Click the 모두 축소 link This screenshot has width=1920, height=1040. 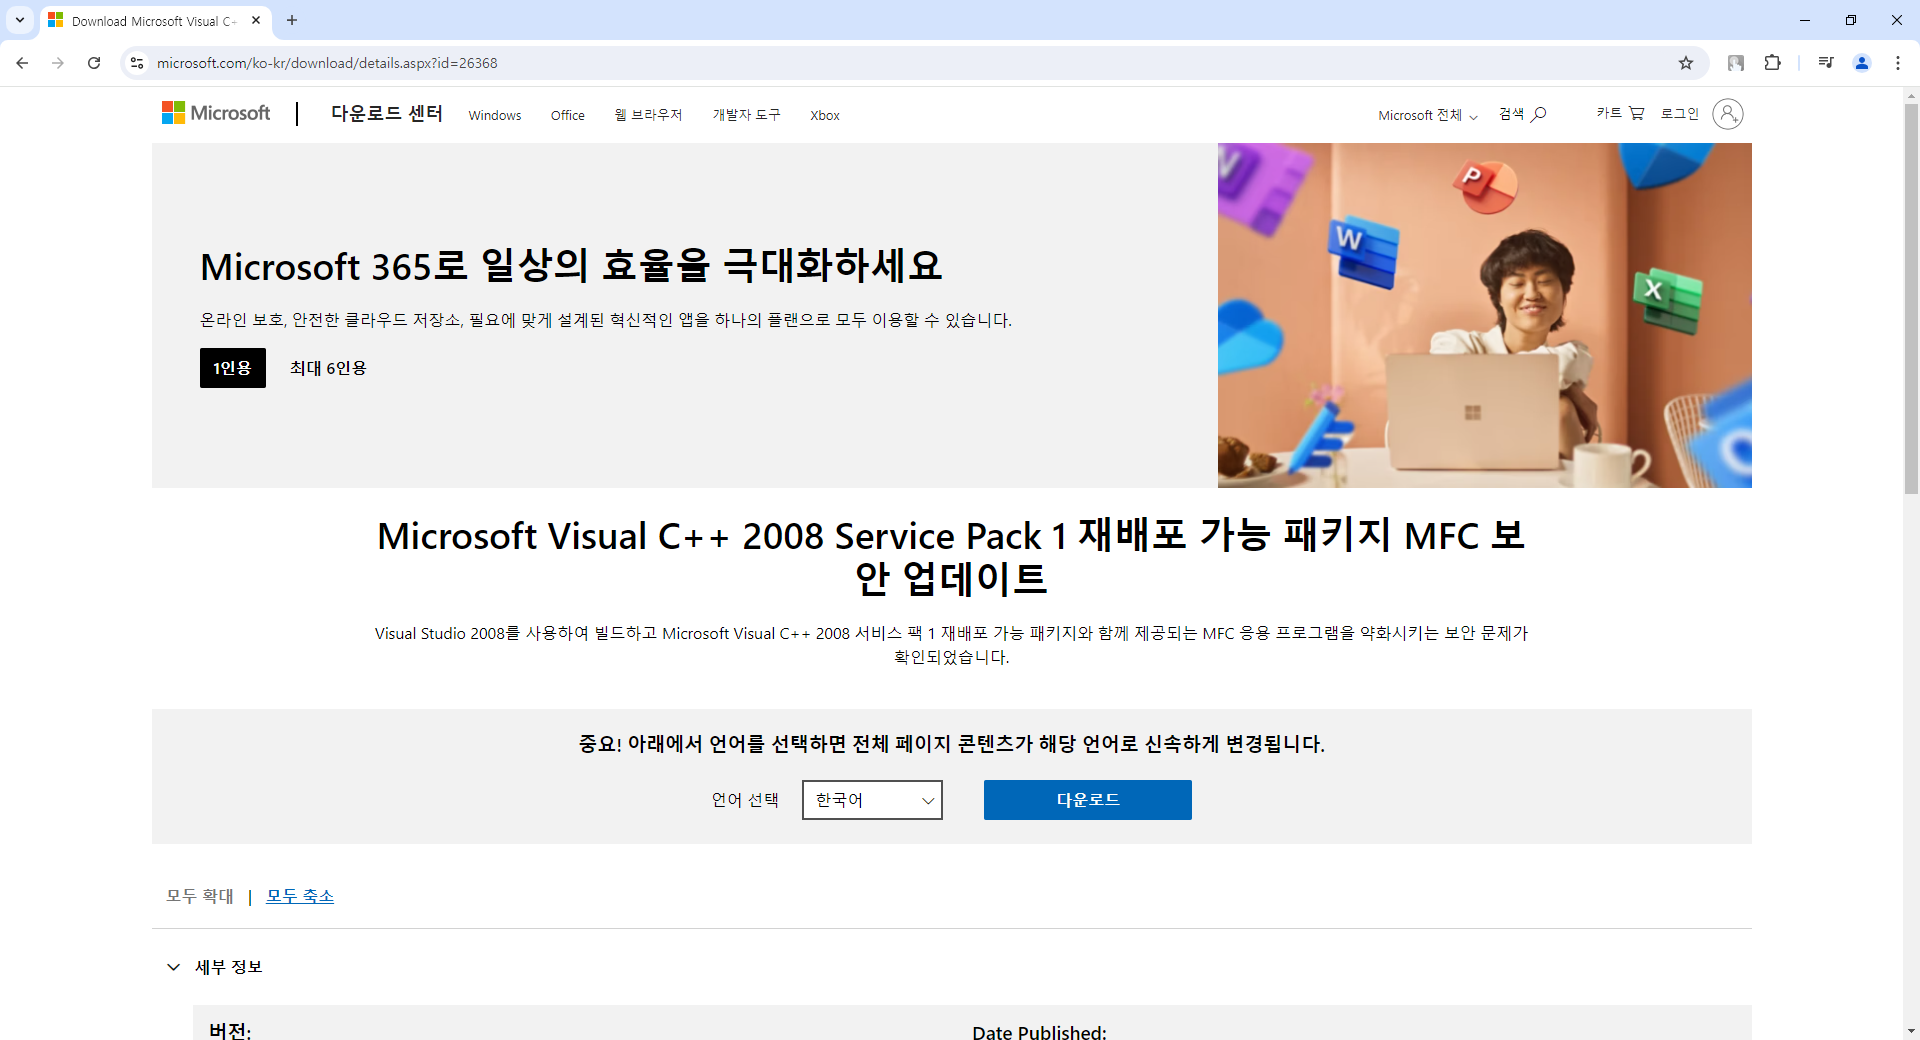300,896
